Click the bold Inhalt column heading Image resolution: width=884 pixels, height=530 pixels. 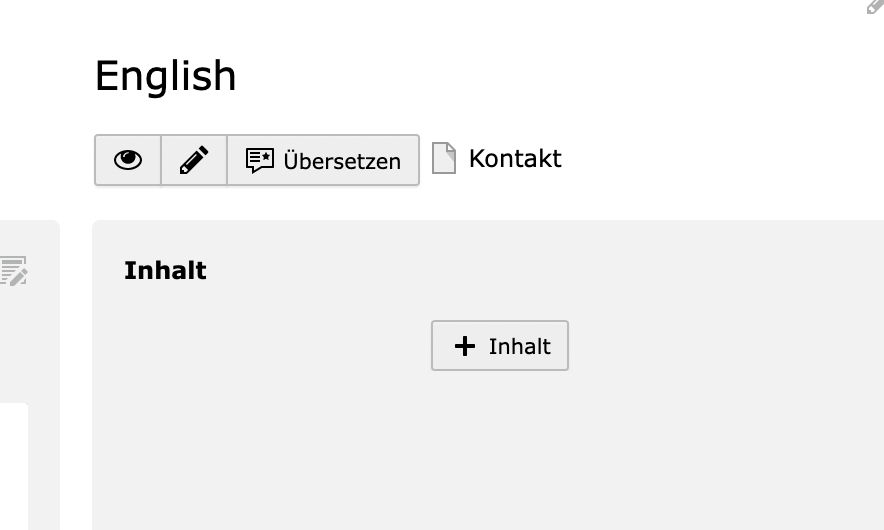tap(165, 270)
